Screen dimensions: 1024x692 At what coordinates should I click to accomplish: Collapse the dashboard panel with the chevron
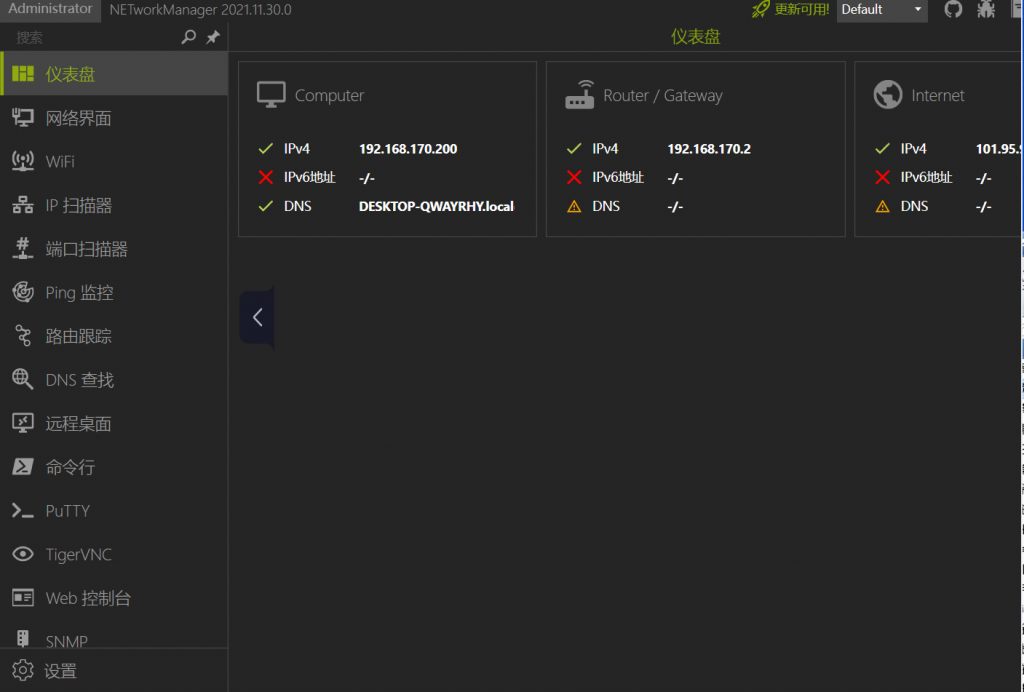click(x=257, y=317)
